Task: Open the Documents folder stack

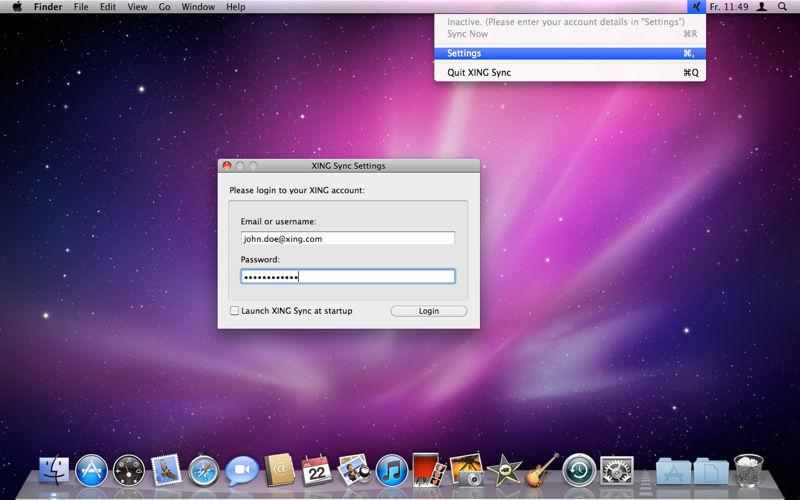Action: pos(711,471)
